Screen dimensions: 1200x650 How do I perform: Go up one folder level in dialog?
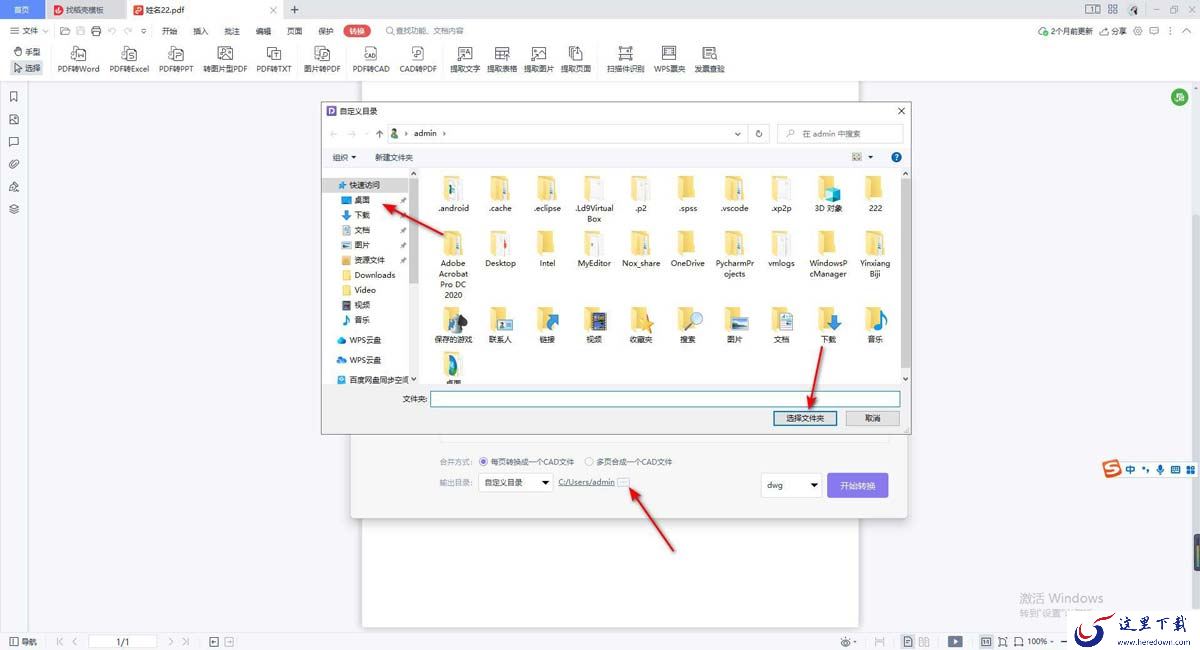pyautogui.click(x=380, y=133)
